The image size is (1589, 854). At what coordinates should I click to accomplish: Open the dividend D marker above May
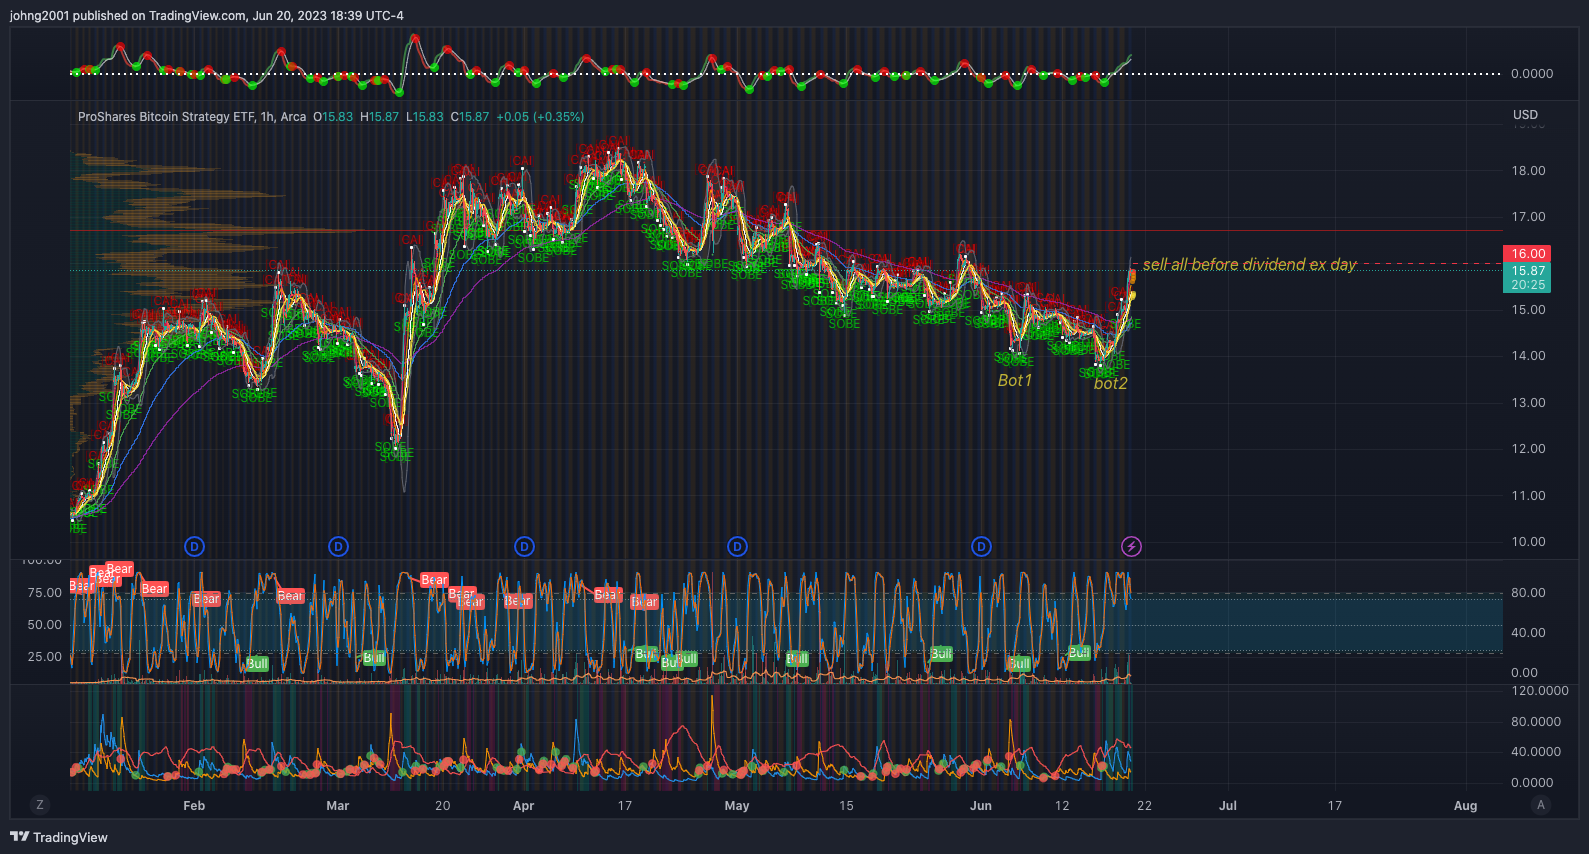(737, 546)
